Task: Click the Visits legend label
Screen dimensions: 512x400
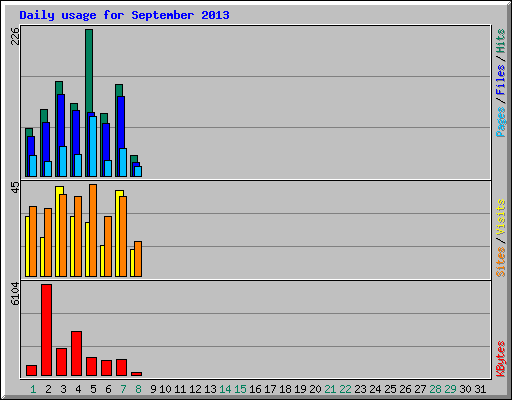Action: (x=501, y=217)
